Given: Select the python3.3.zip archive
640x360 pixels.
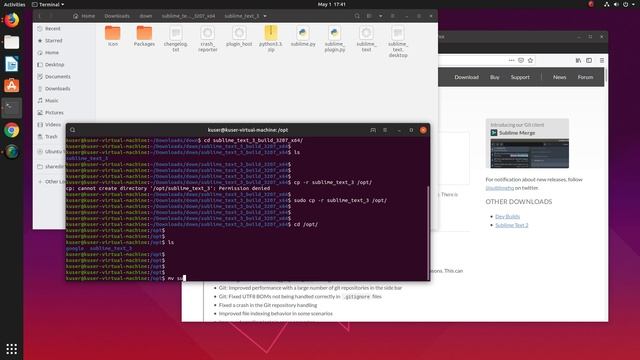Looking at the screenshot, I should pyautogui.click(x=271, y=39).
